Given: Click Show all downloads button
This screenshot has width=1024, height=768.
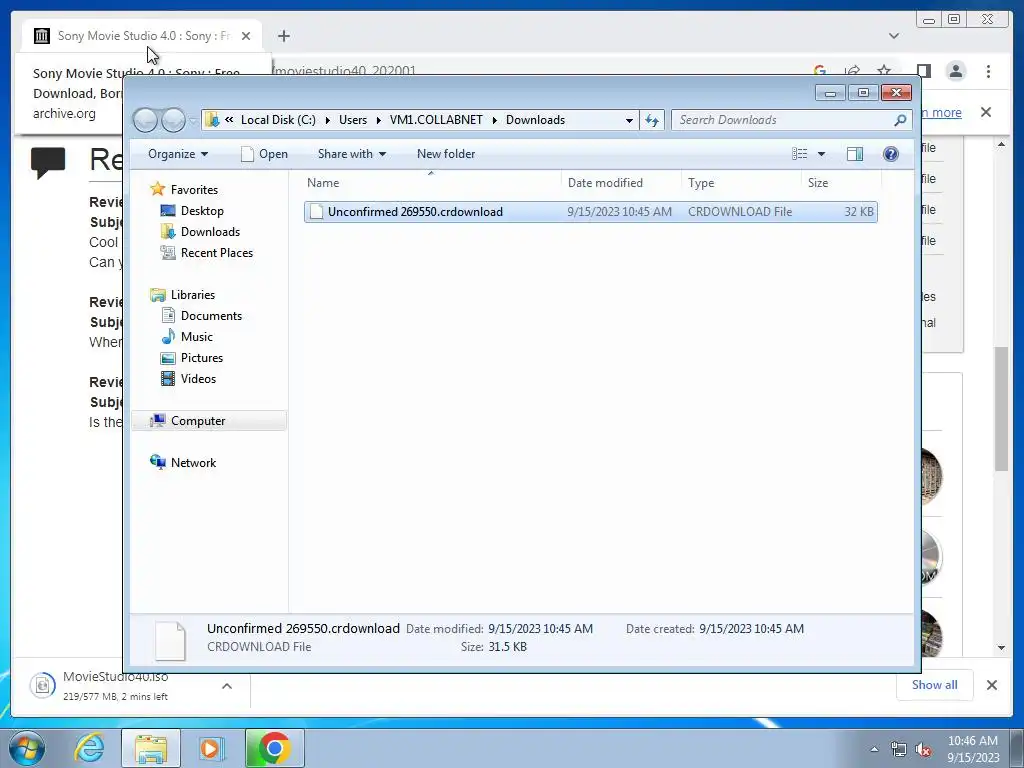Looking at the screenshot, I should (x=935, y=685).
